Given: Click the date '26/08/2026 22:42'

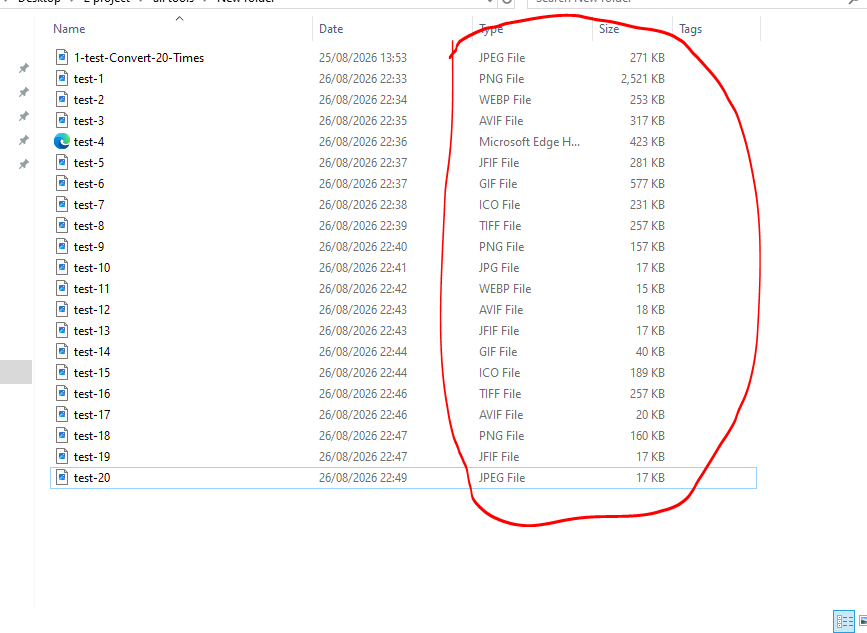Looking at the screenshot, I should (363, 289).
